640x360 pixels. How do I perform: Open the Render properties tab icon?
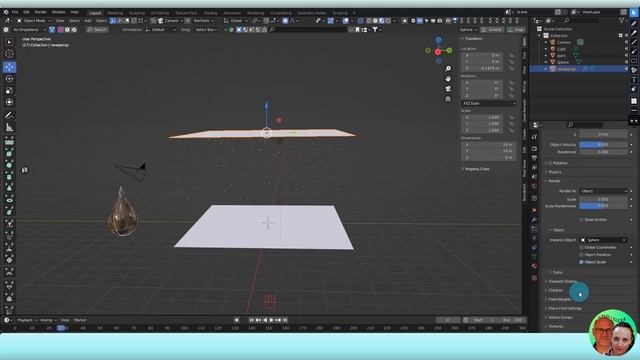click(x=534, y=149)
